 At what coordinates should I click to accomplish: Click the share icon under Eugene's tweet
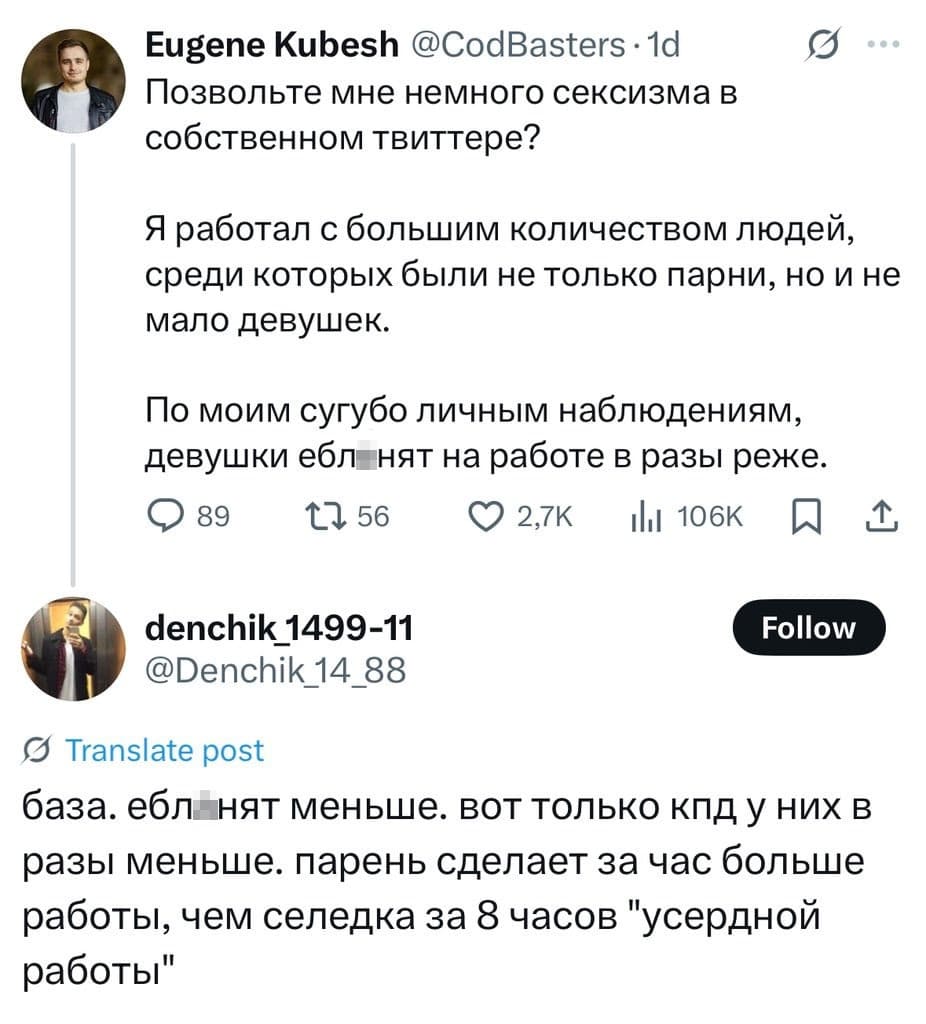(882, 516)
